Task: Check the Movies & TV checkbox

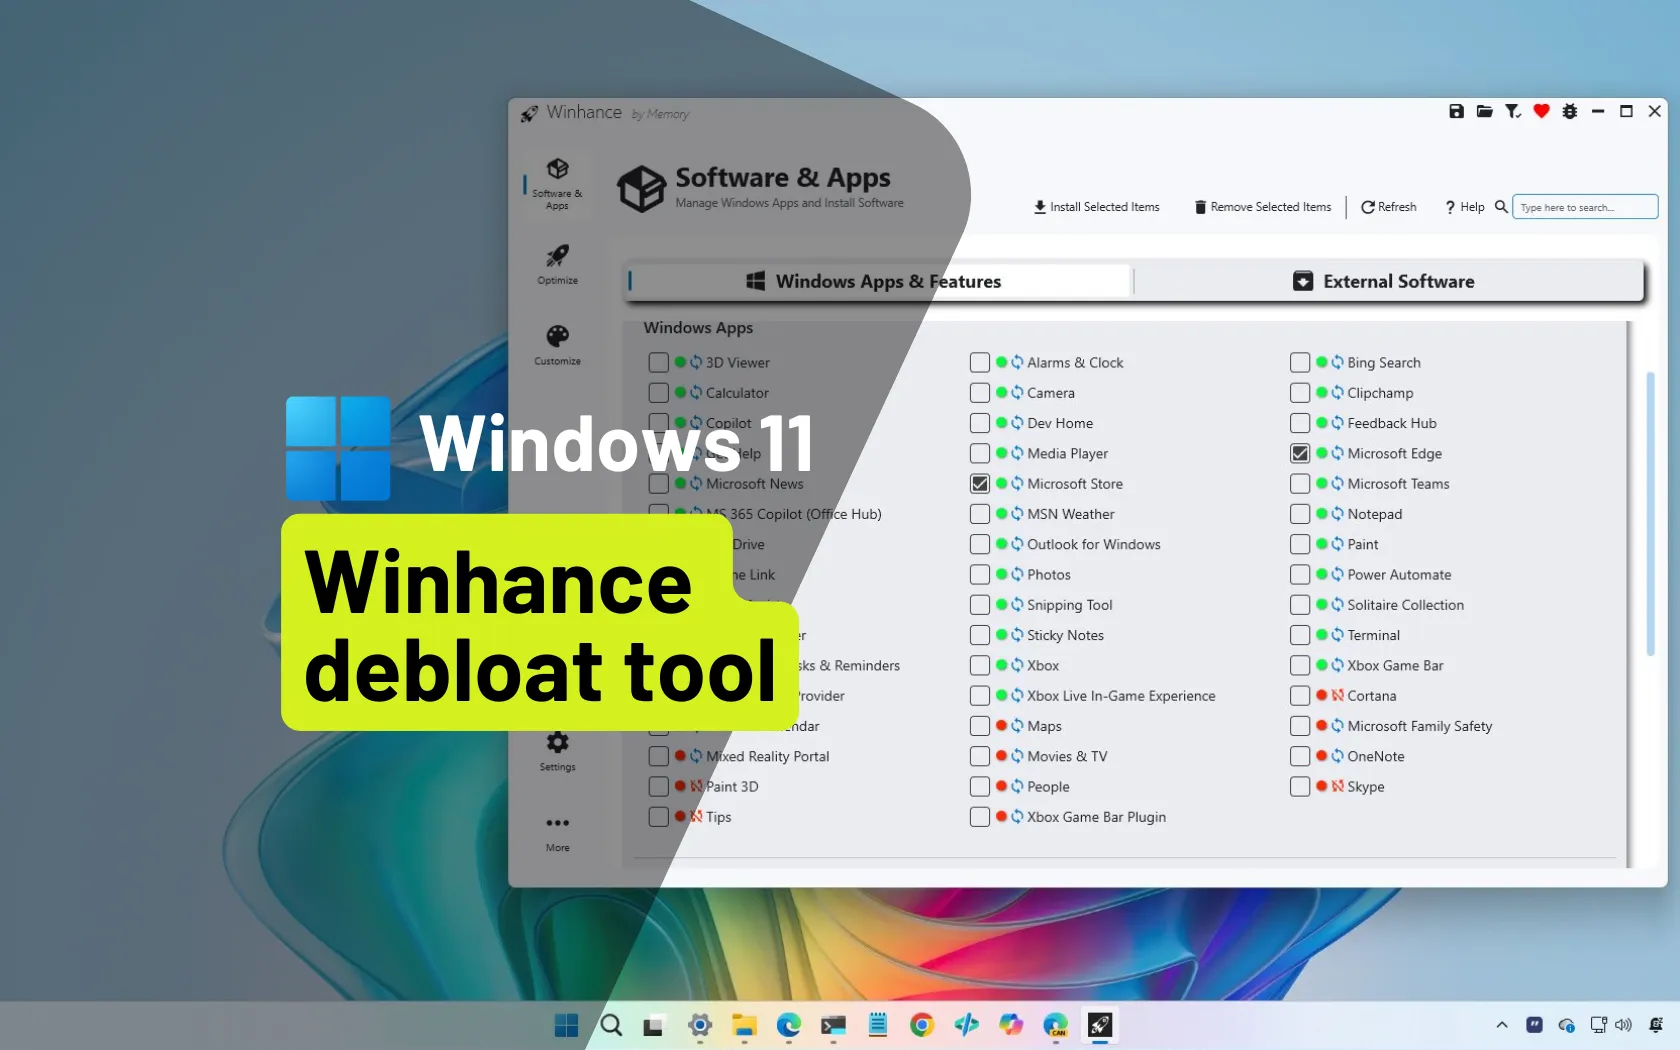Action: point(980,756)
